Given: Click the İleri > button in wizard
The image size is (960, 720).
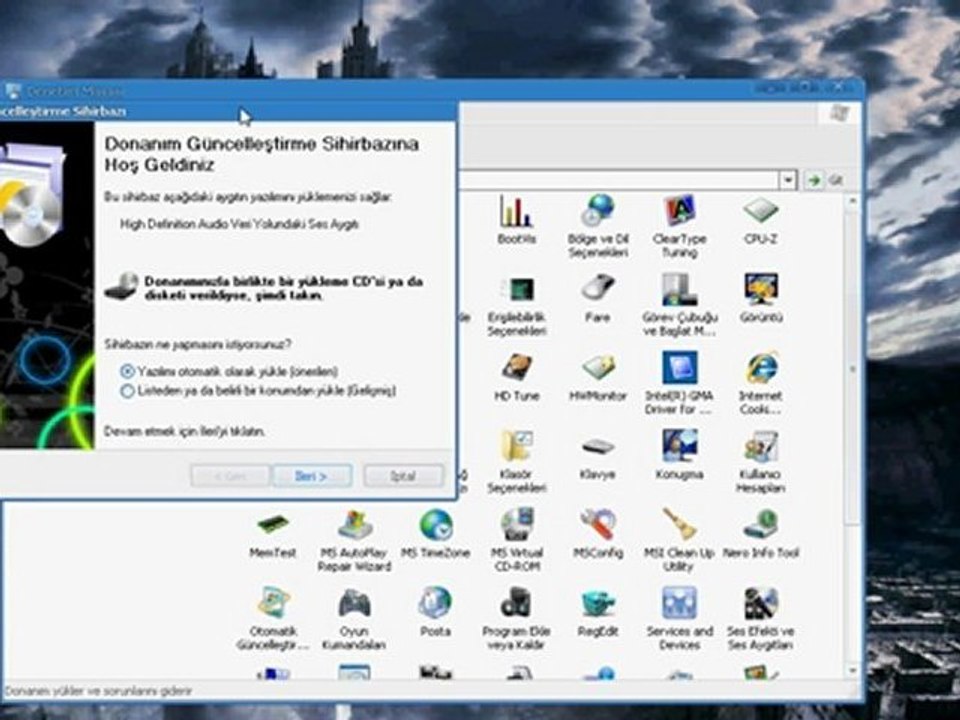Looking at the screenshot, I should (312, 476).
